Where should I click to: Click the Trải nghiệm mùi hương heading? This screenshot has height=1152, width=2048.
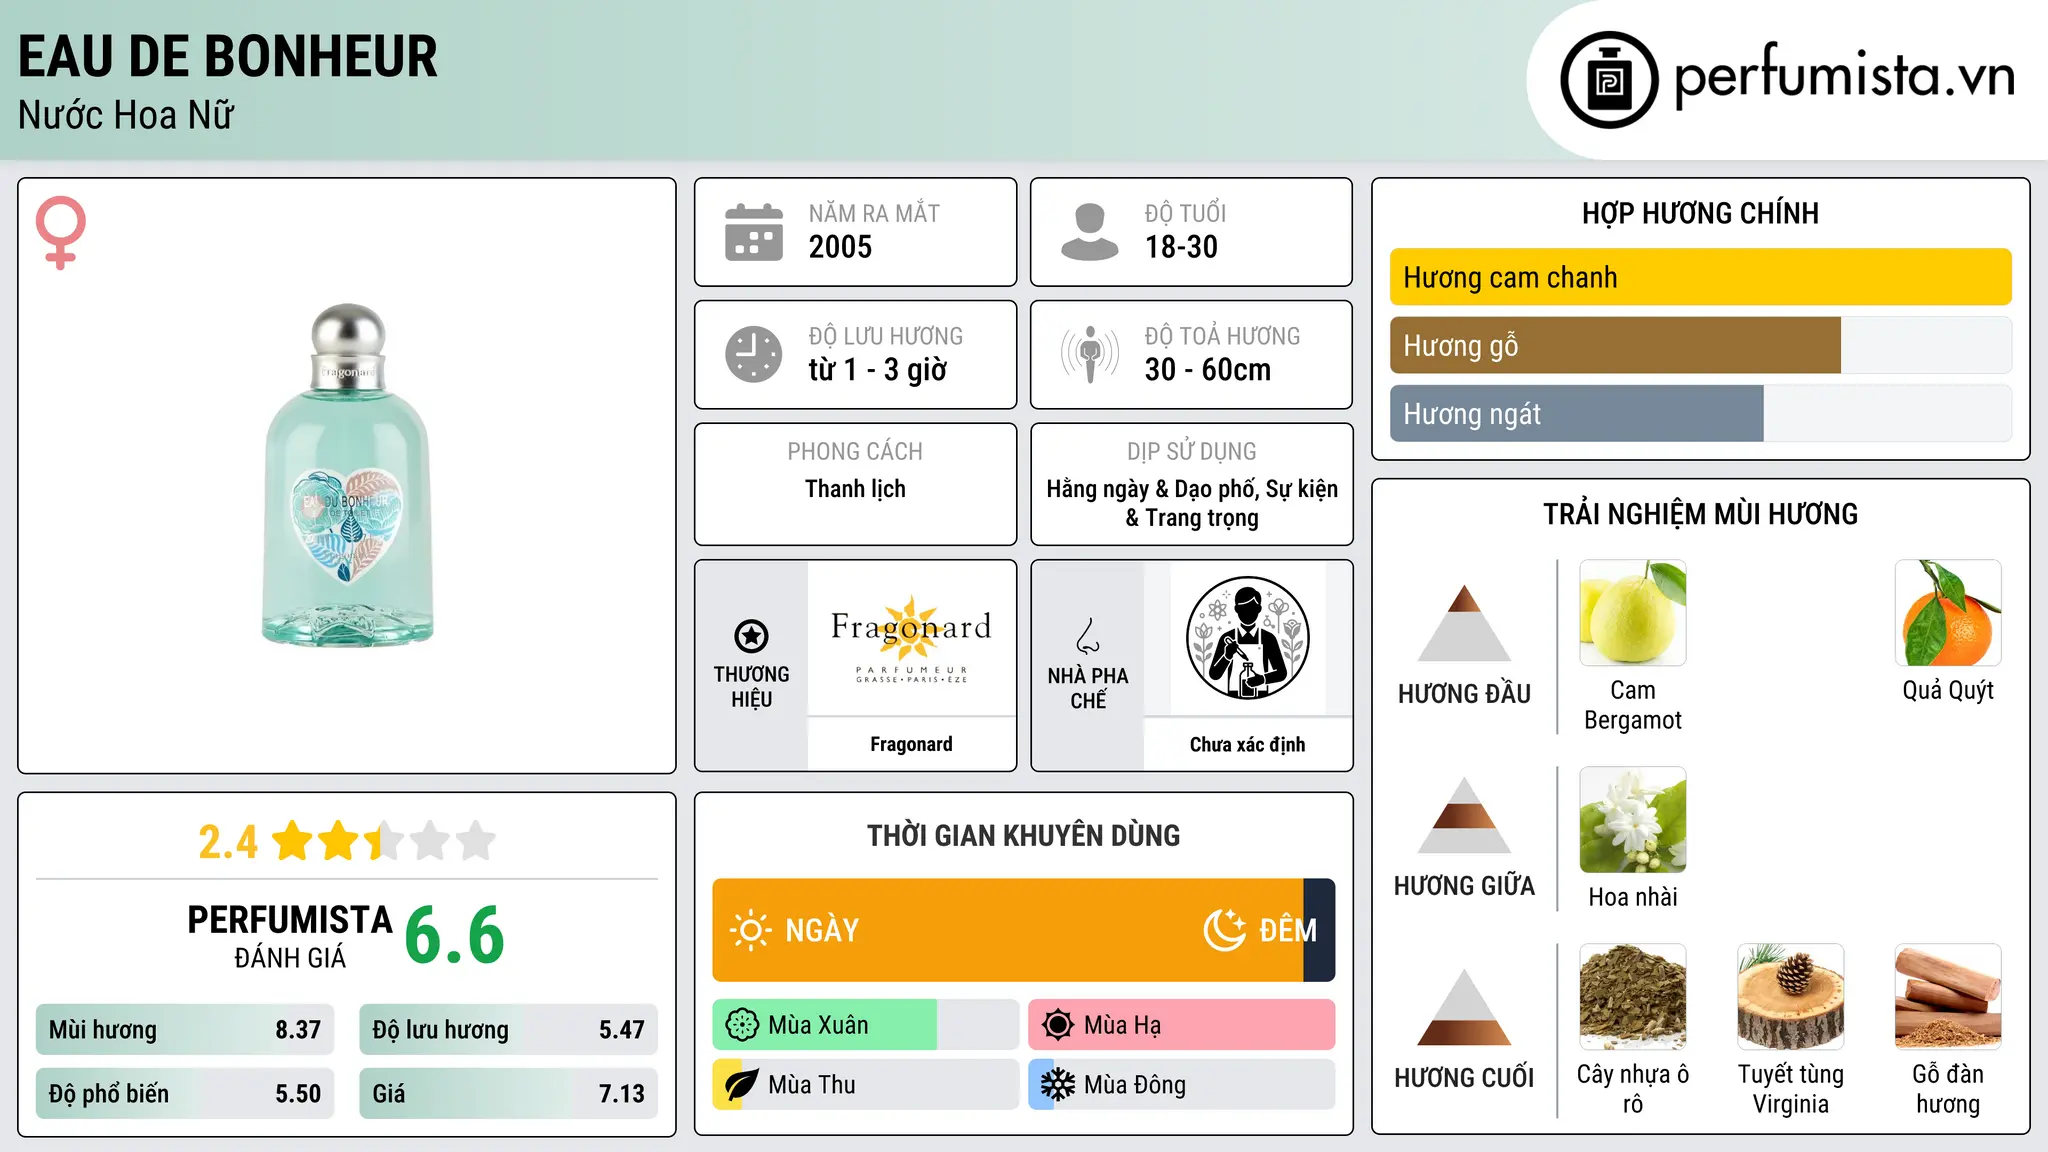[1700, 514]
